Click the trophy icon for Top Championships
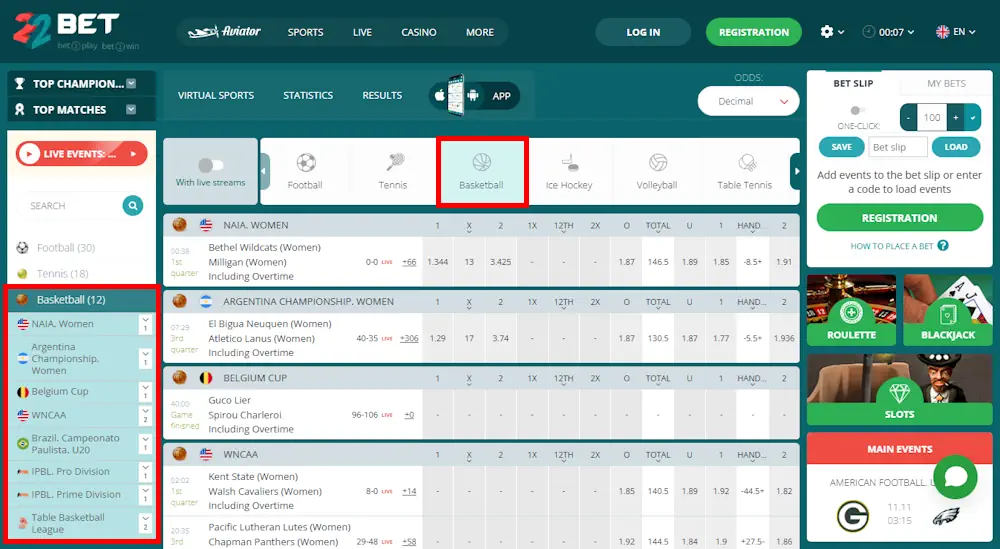Image resolution: width=1000 pixels, height=549 pixels. coord(20,84)
